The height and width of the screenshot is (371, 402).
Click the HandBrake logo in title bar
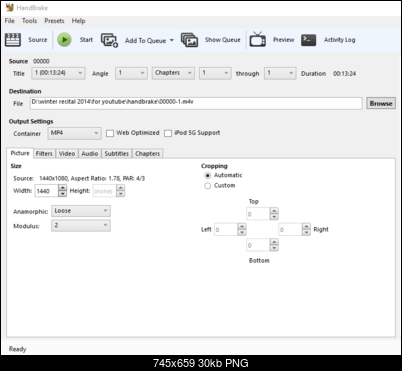click(10, 7)
